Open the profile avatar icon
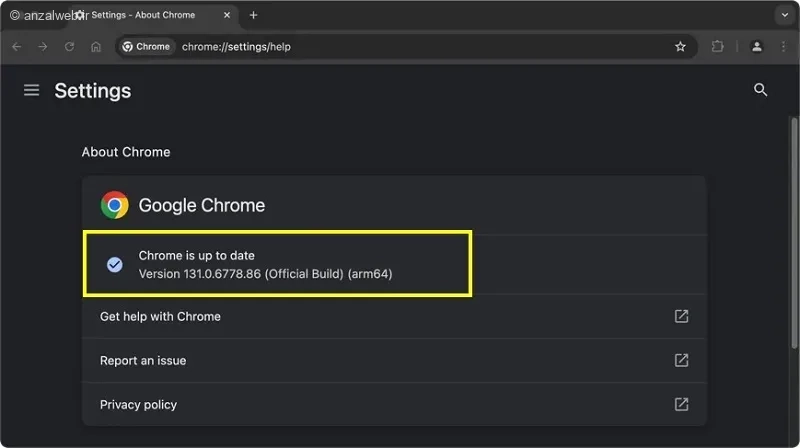 pyautogui.click(x=757, y=46)
